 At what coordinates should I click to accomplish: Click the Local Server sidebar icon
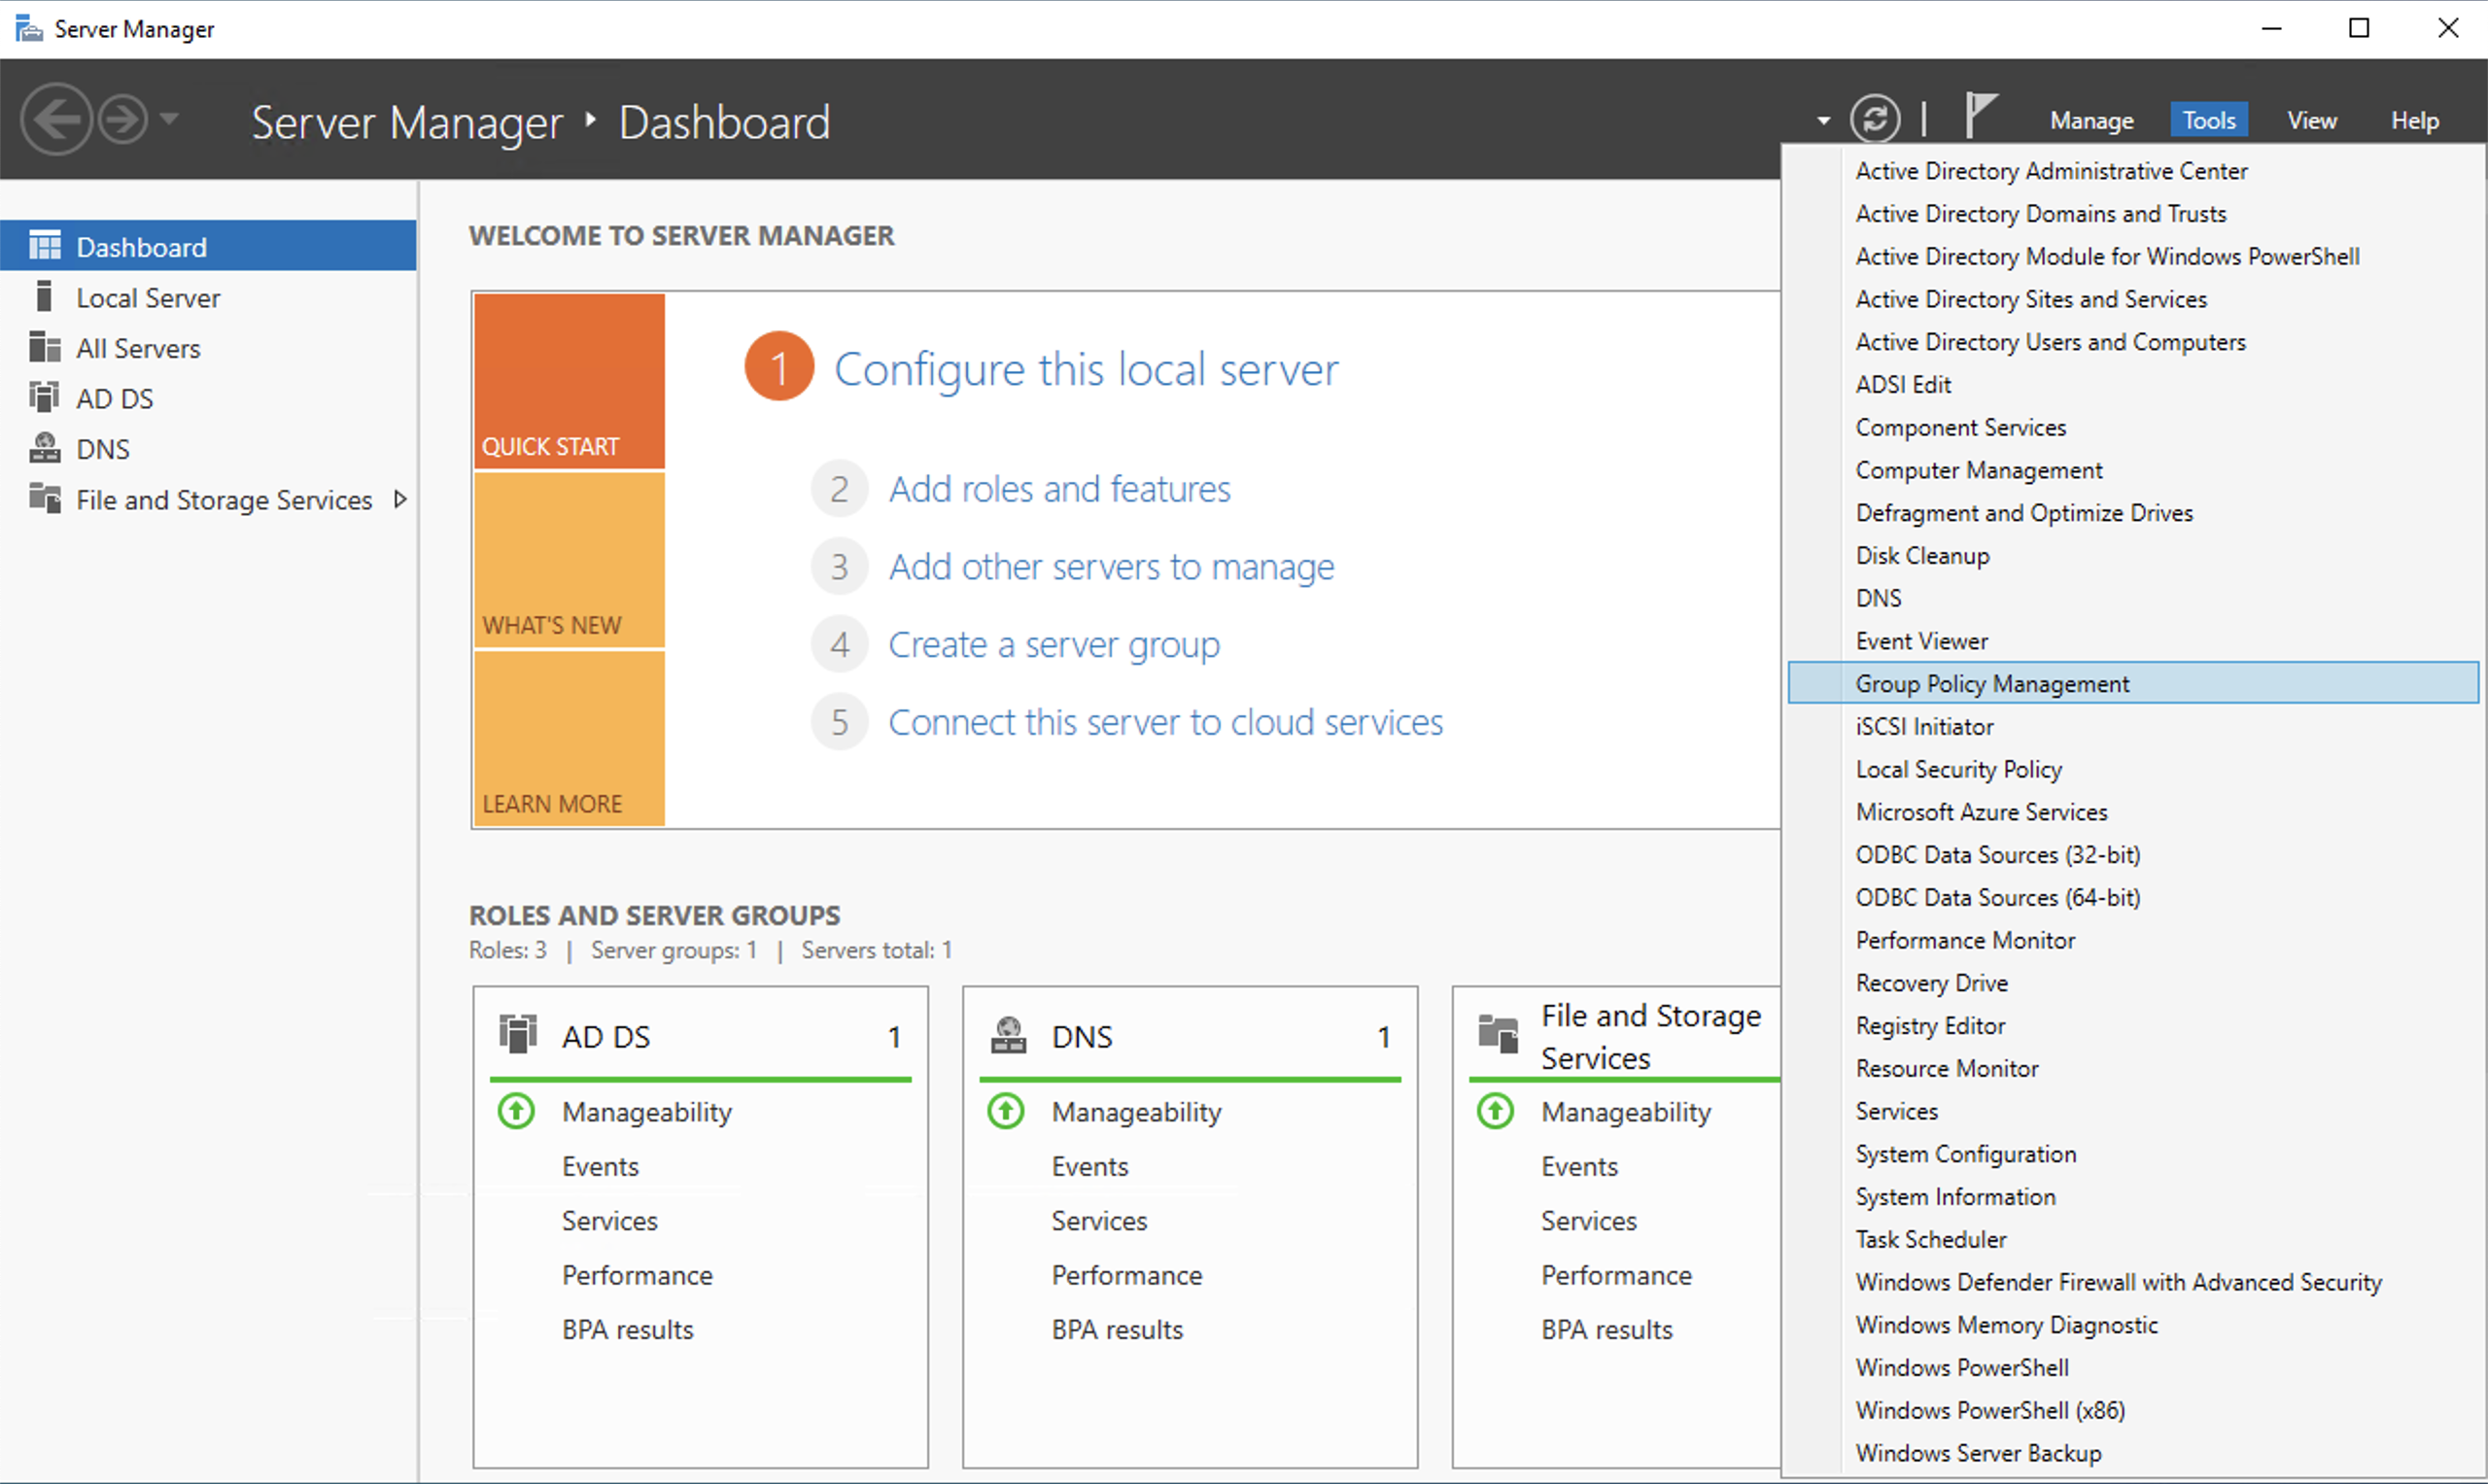tap(43, 297)
